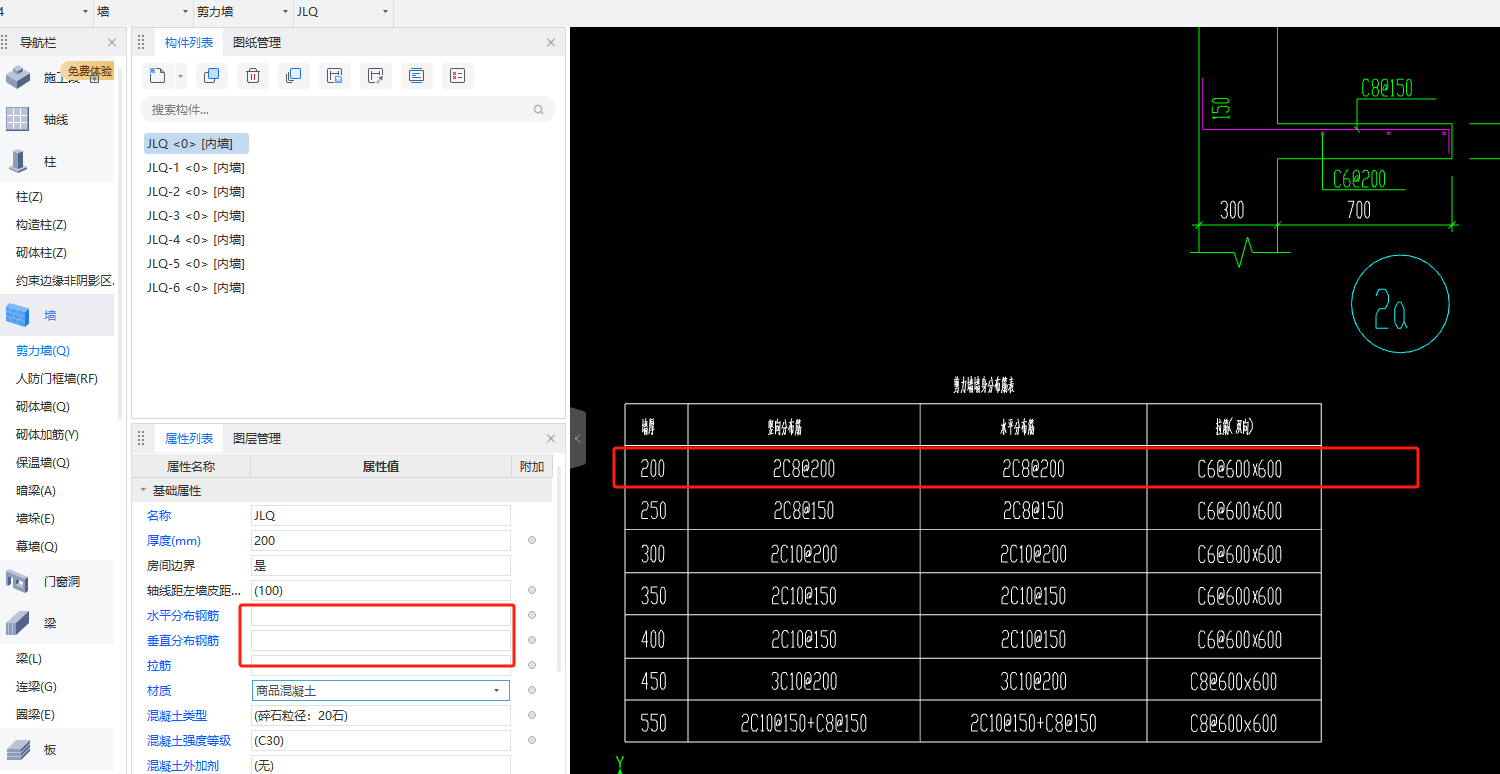Toggle 附加 marker for 水平分布钢筋 row
Viewport: 1500px width, 774px height.
click(x=532, y=616)
